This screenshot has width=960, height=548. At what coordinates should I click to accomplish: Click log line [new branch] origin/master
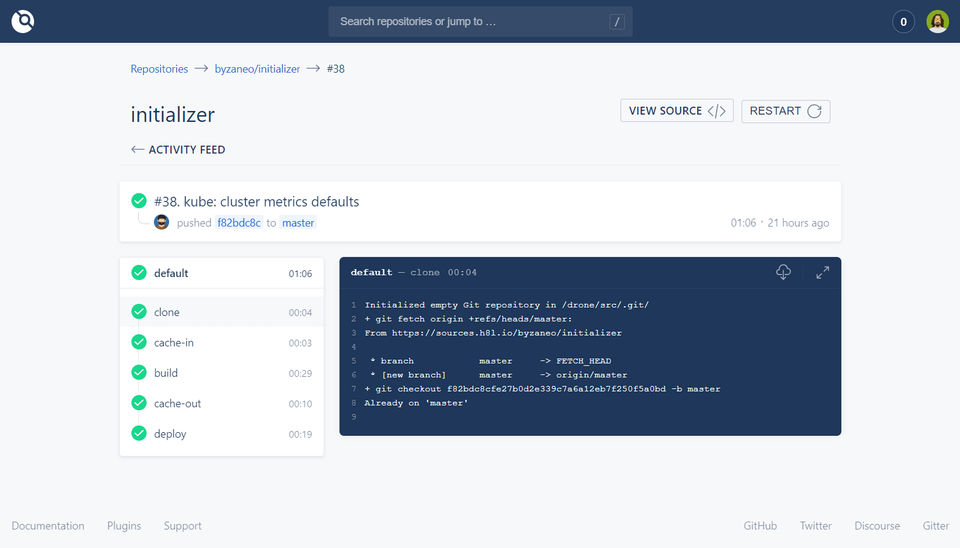[498, 375]
